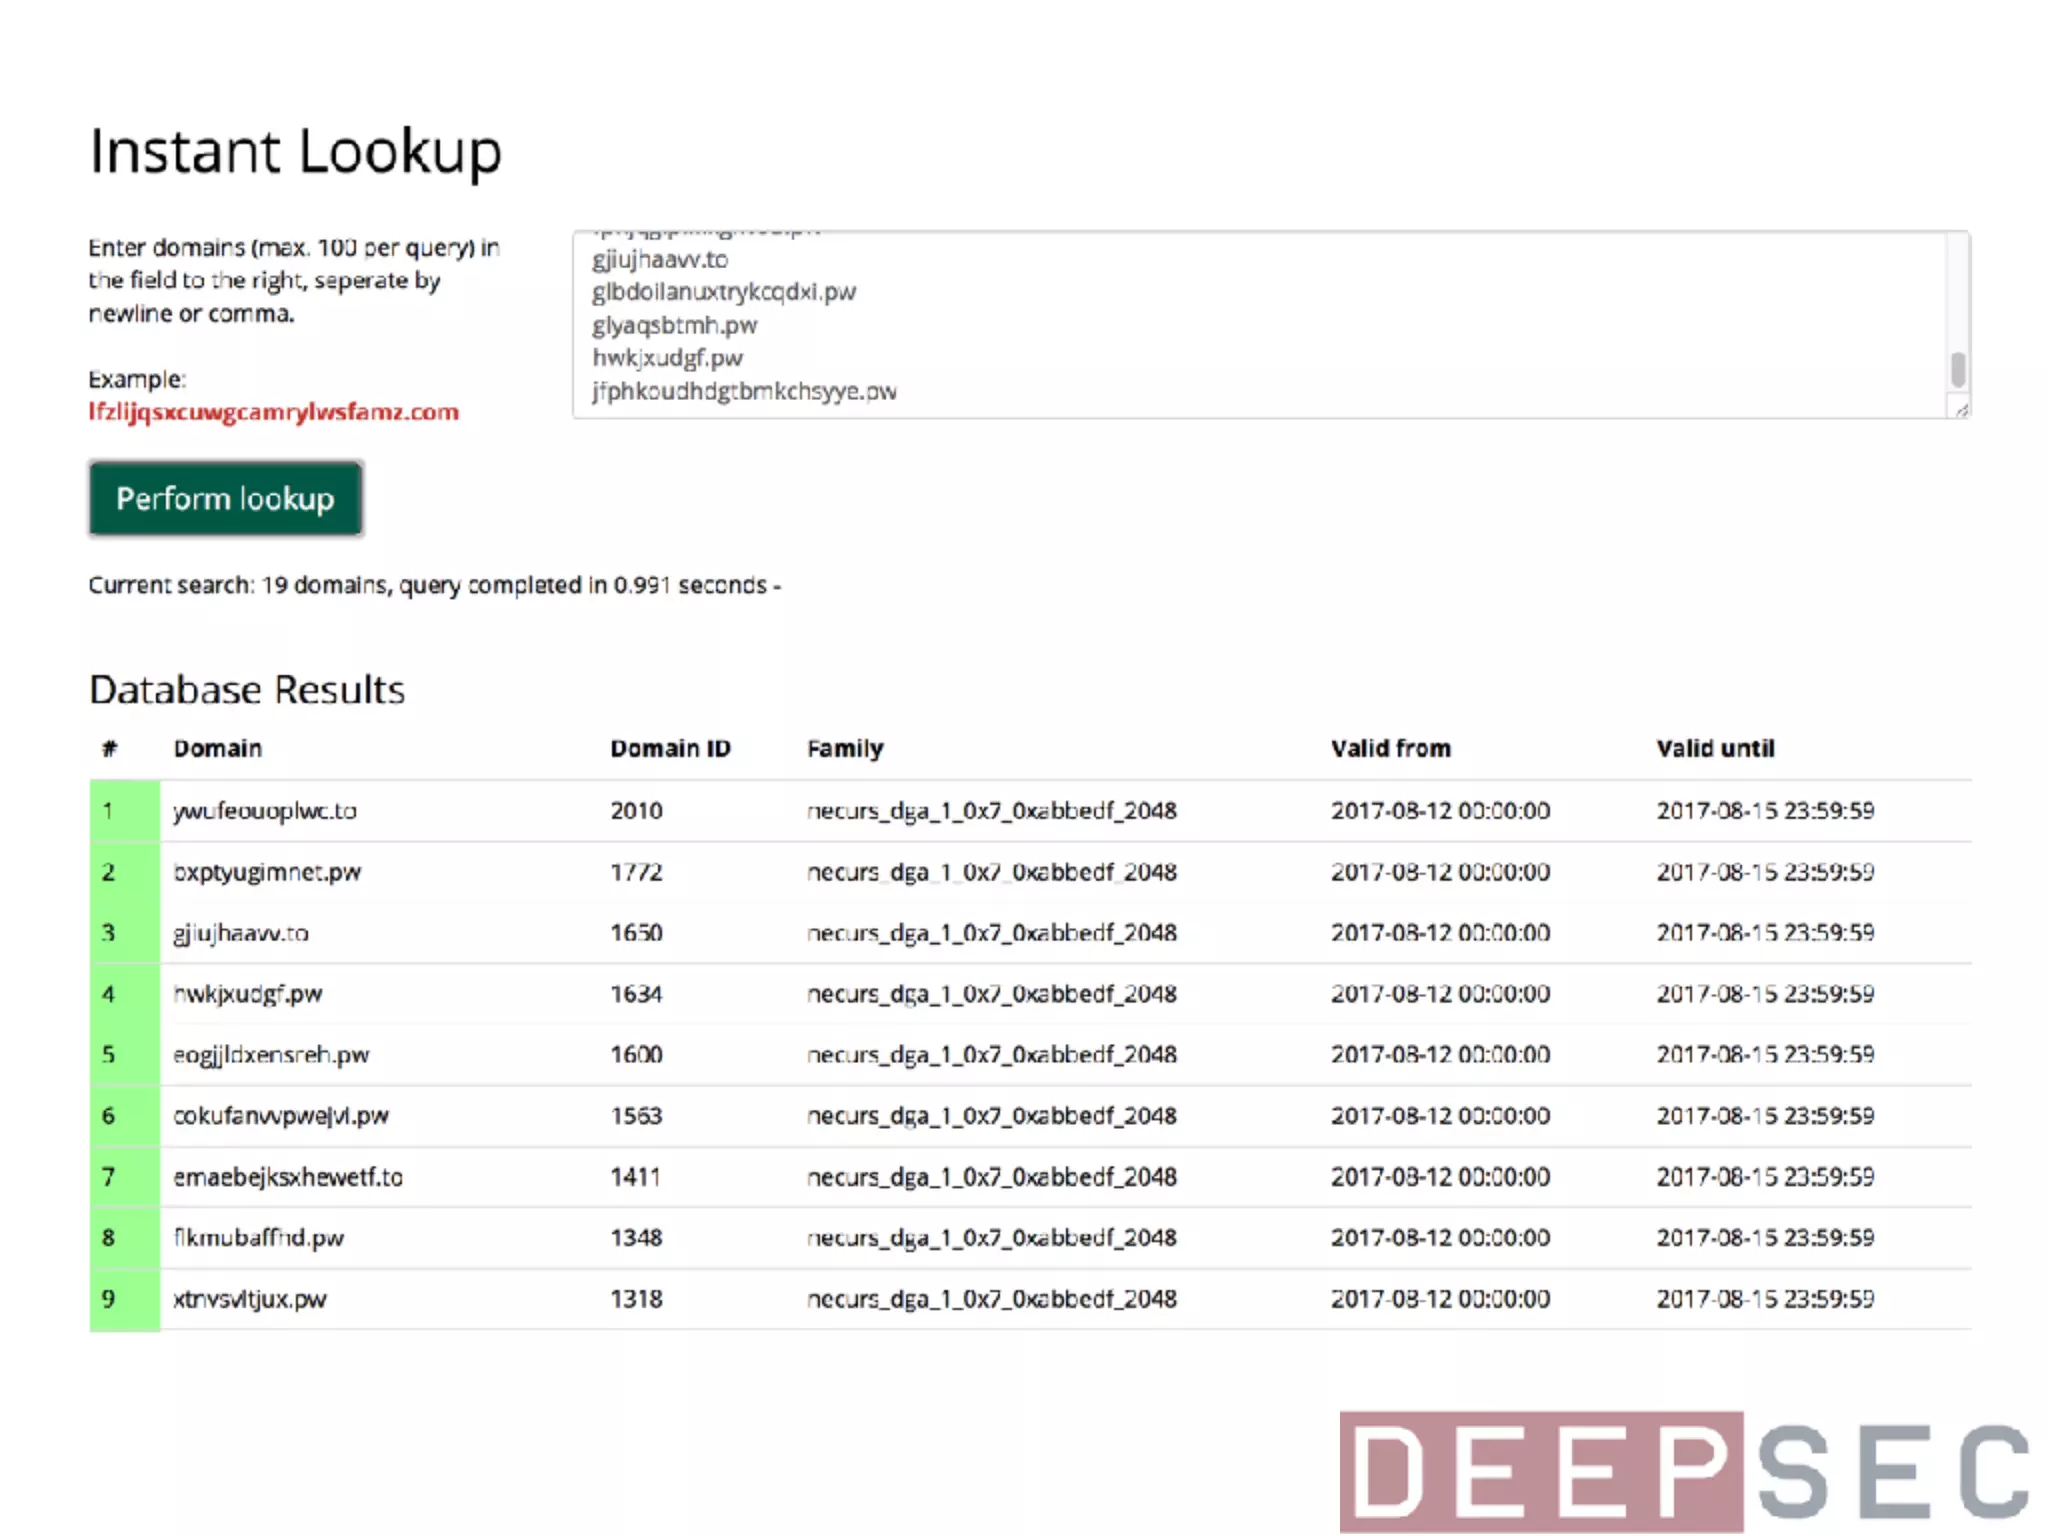Click the red example domain link
Image resolution: width=2048 pixels, height=1536 pixels.
[273, 412]
